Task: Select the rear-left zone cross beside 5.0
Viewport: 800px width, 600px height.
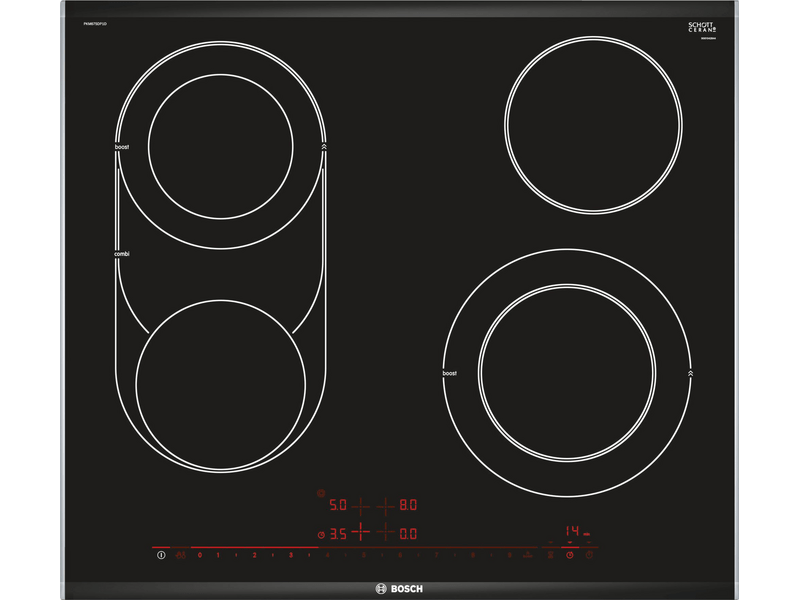Action: [361, 505]
